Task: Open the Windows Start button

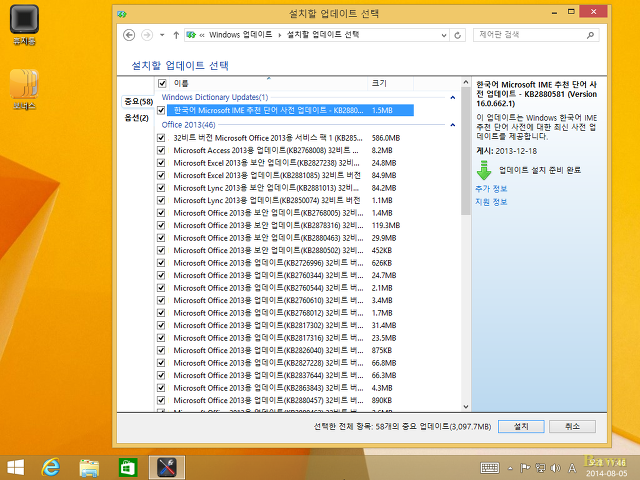Action: click(x=16, y=467)
